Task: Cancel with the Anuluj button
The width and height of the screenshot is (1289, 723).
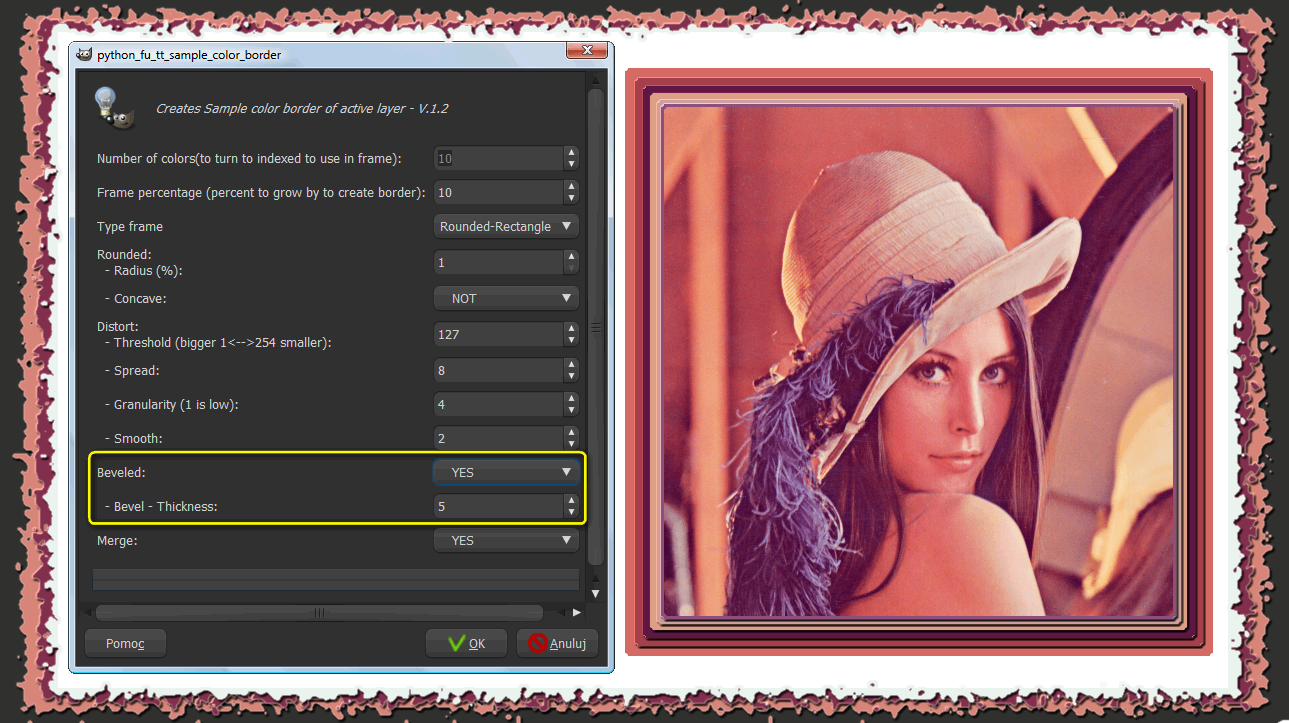Action: tap(557, 643)
